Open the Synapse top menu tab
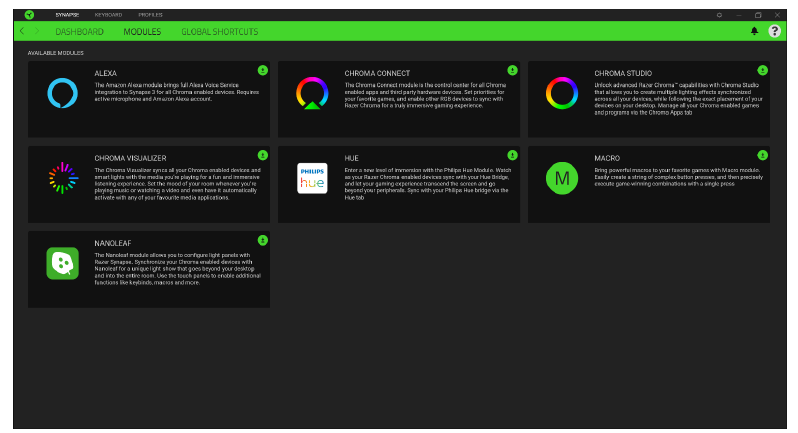 67,15
